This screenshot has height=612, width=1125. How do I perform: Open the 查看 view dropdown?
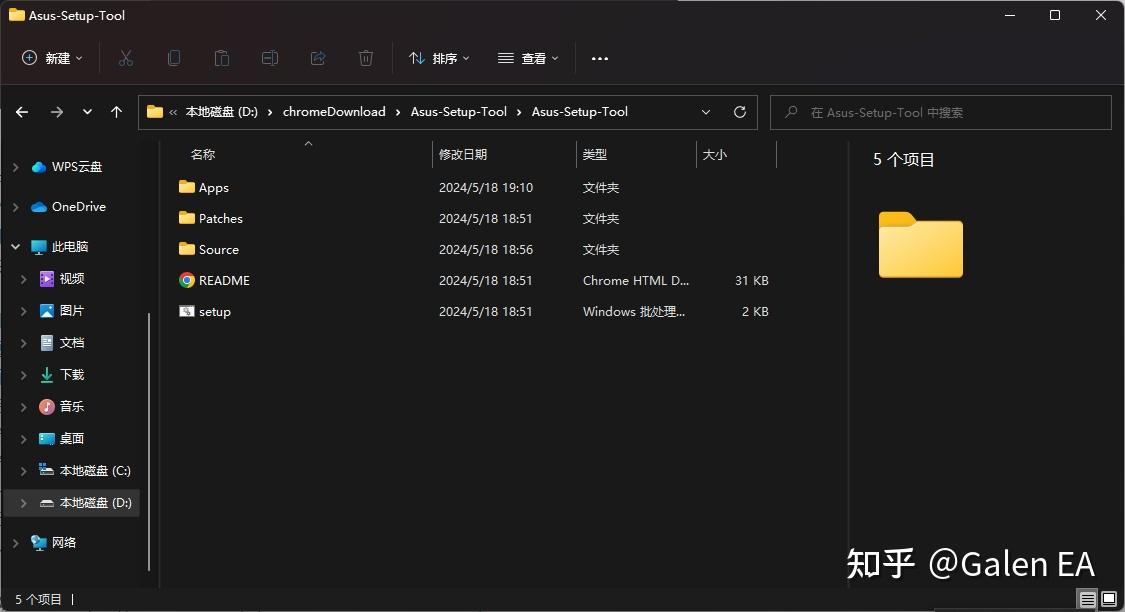click(x=528, y=58)
